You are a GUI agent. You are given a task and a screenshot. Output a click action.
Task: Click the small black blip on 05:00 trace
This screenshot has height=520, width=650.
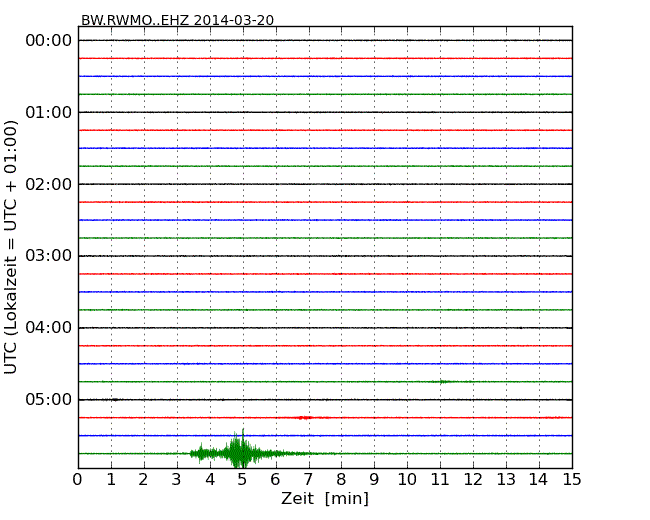click(x=114, y=400)
